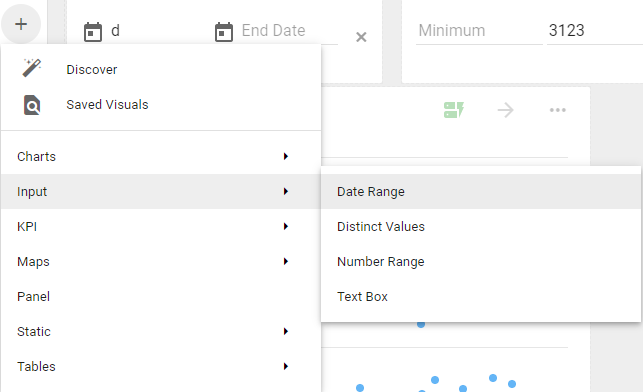Clear the date range with X icon
Image resolution: width=643 pixels, height=392 pixels.
[x=361, y=37]
